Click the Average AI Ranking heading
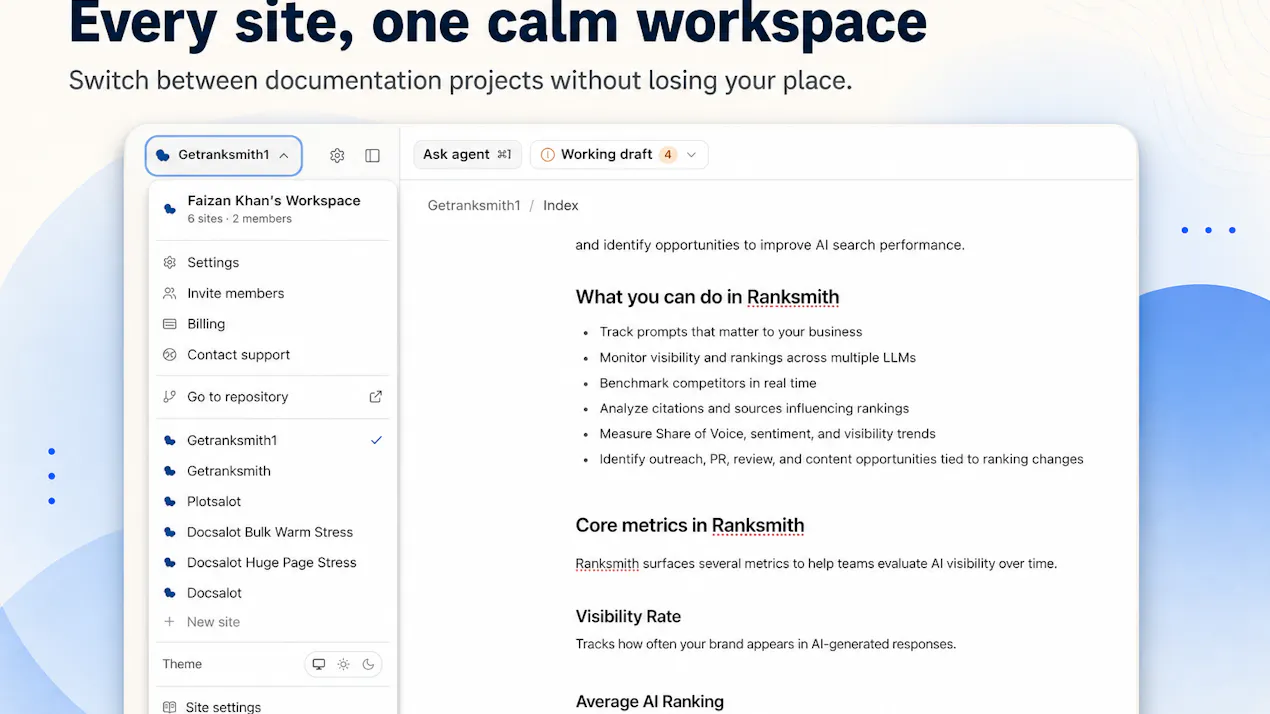The image size is (1270, 714). point(649,702)
